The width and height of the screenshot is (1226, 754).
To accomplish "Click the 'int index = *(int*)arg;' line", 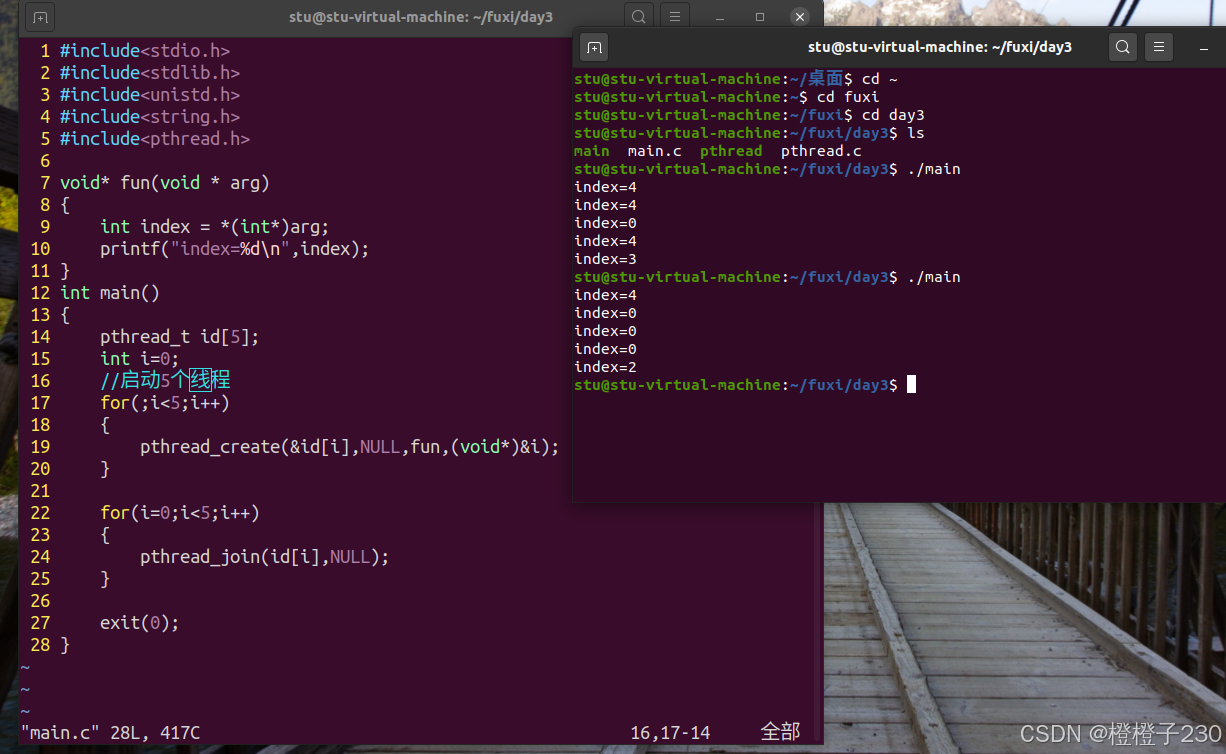I will [x=215, y=226].
